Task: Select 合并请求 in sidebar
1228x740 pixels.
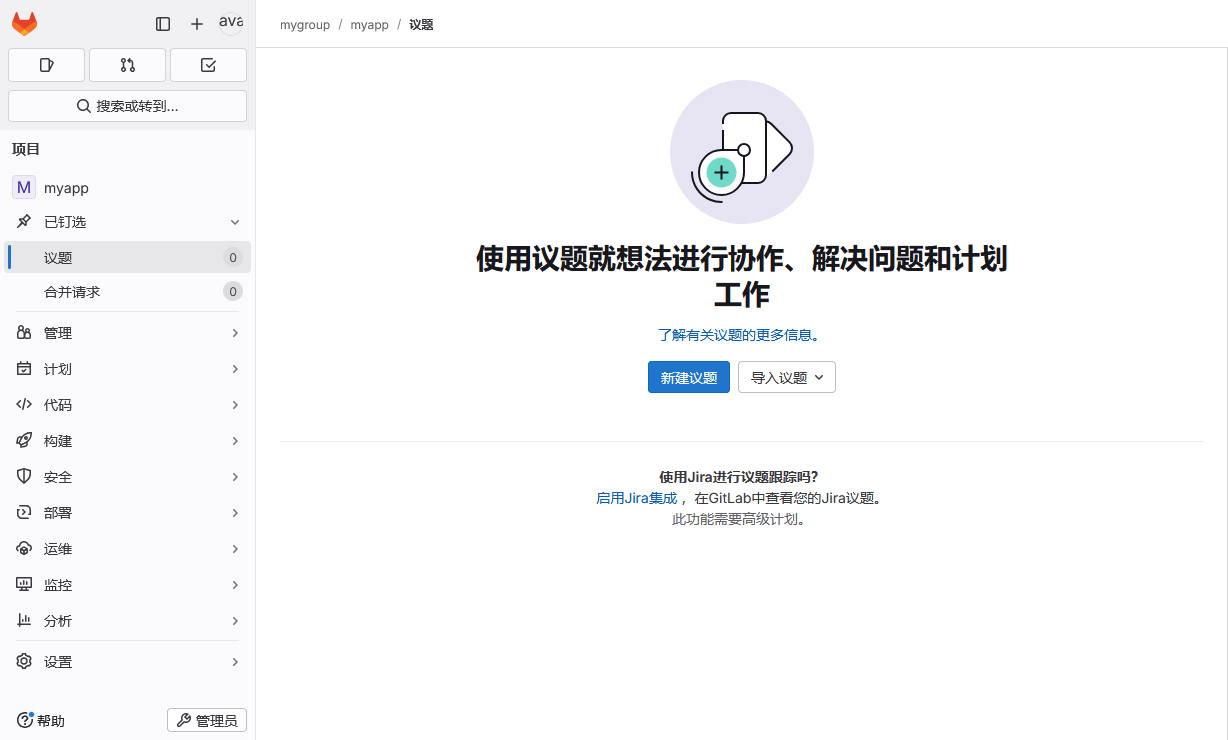Action: [72, 292]
